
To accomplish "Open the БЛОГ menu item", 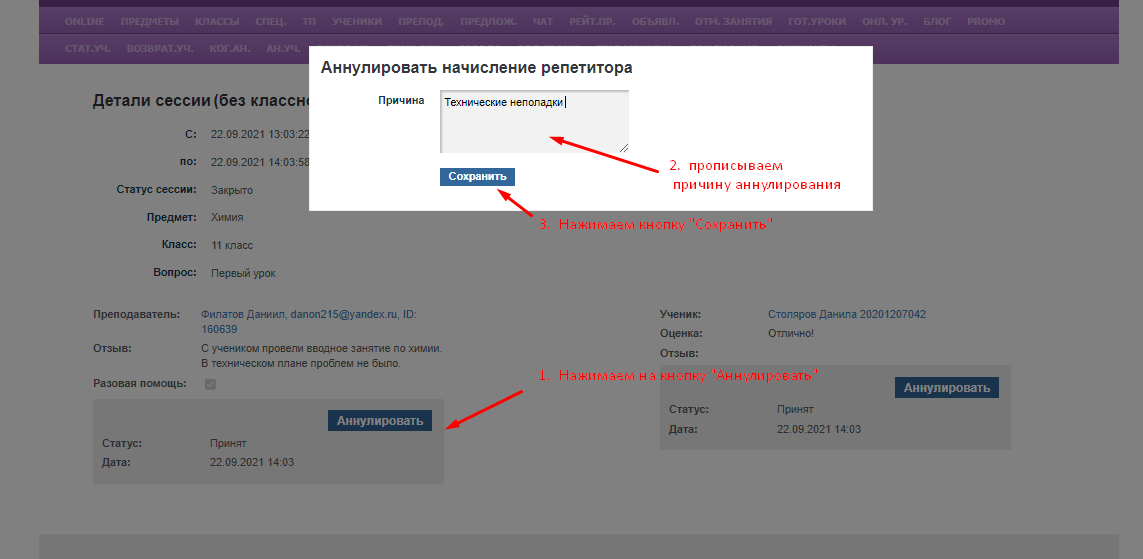I will tap(937, 22).
